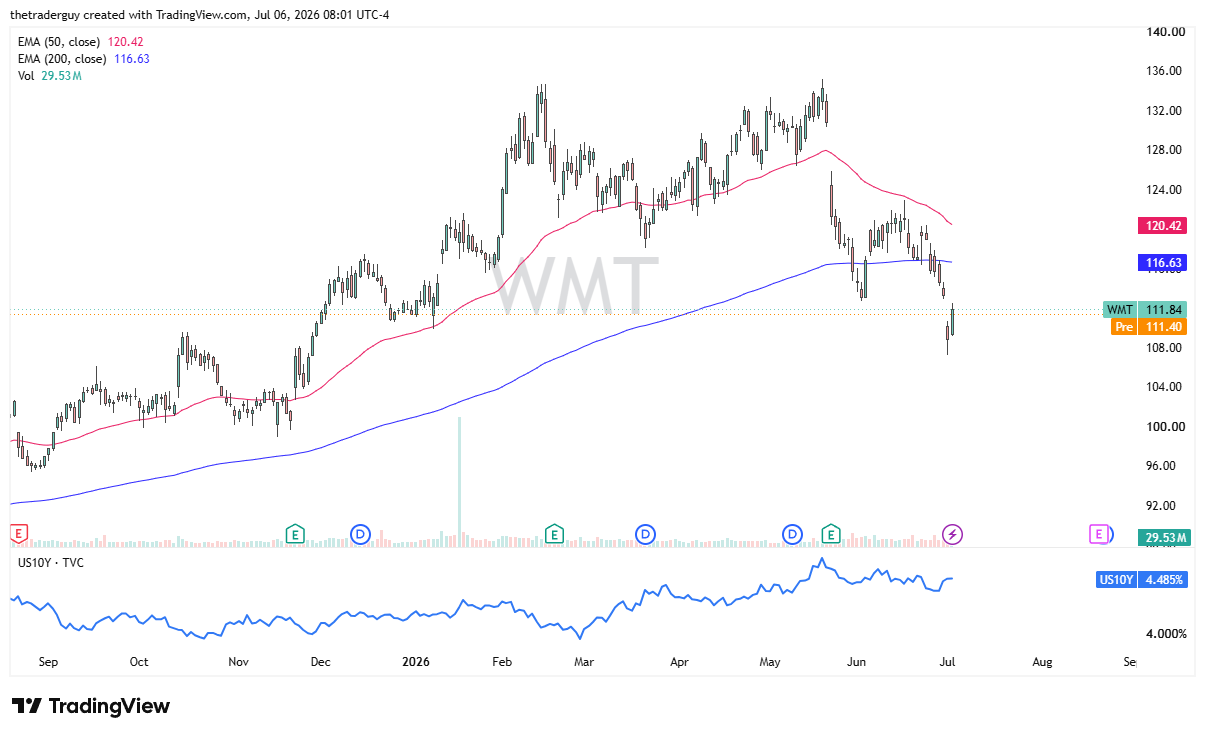1205x736 pixels.
Task: Click the Dec label on the time axis
Action: coord(321,662)
